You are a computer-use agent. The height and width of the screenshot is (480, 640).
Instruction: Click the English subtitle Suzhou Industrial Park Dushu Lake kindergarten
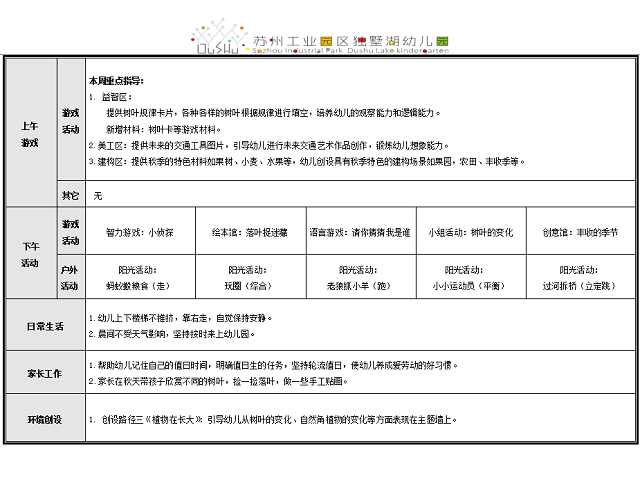[351, 51]
